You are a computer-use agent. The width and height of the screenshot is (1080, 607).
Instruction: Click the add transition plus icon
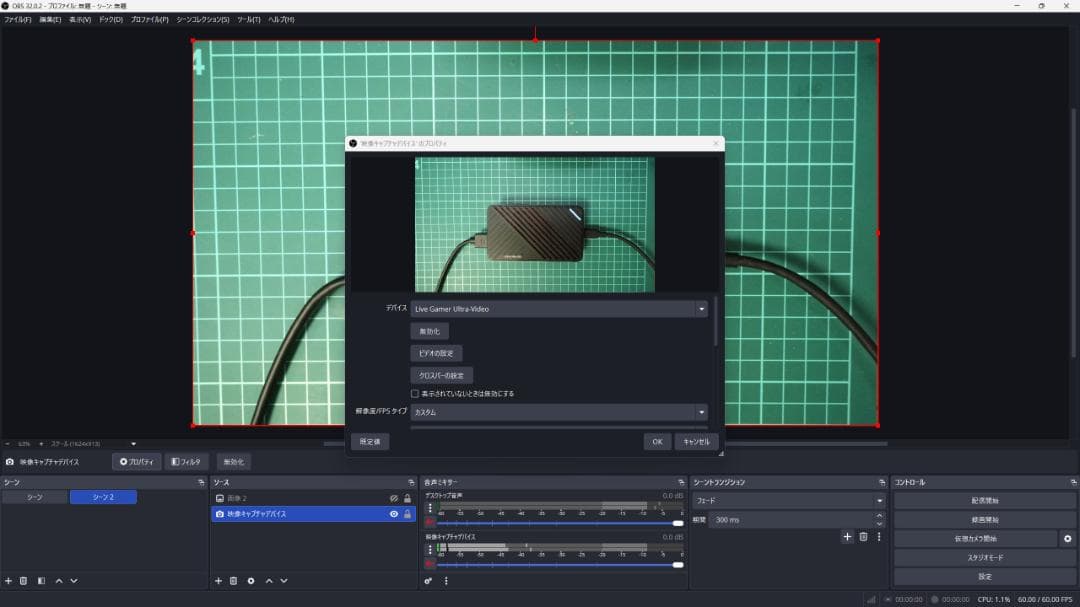pos(847,537)
